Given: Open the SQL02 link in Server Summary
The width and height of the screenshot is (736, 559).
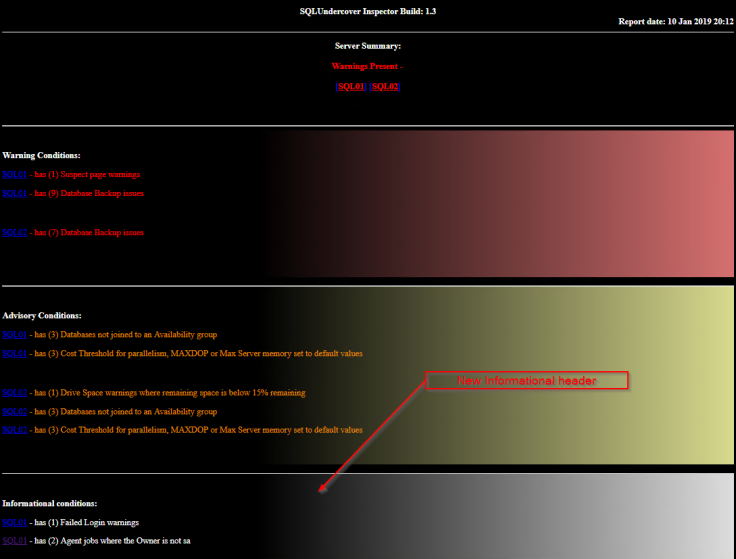Looking at the screenshot, I should point(385,86).
